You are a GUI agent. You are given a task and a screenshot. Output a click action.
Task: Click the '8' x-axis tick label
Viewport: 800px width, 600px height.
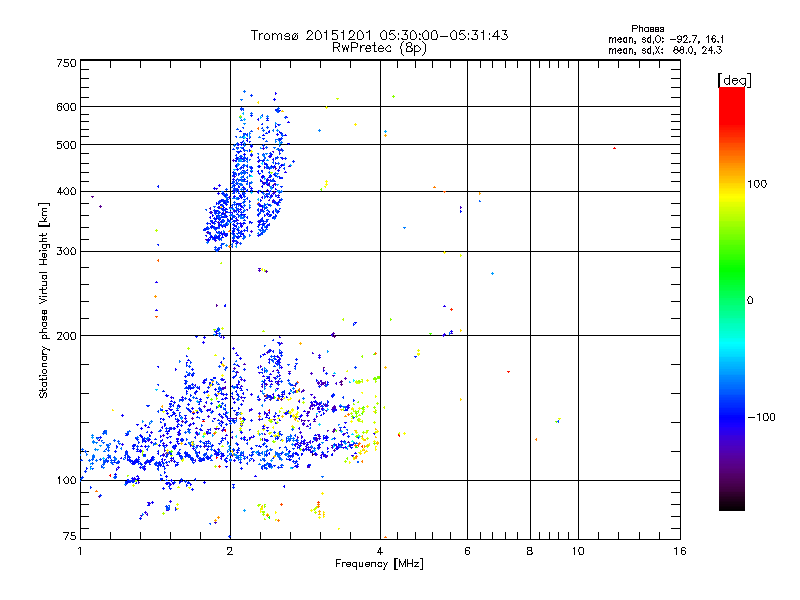[530, 551]
